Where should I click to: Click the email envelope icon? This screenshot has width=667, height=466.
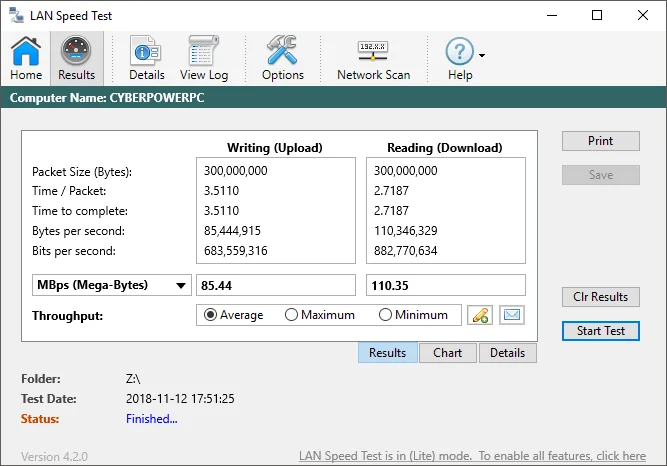tap(511, 315)
